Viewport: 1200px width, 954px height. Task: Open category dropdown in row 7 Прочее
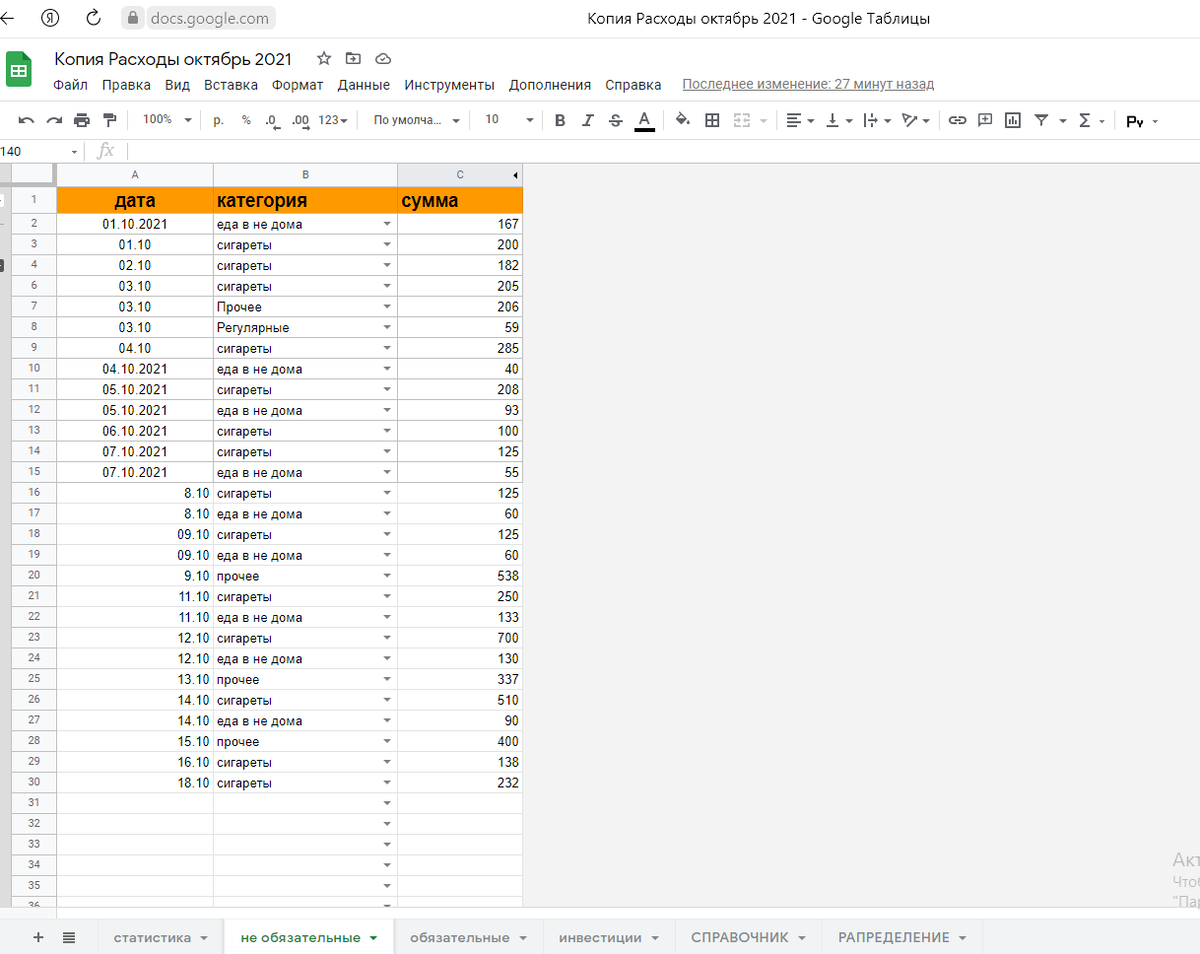tap(387, 307)
